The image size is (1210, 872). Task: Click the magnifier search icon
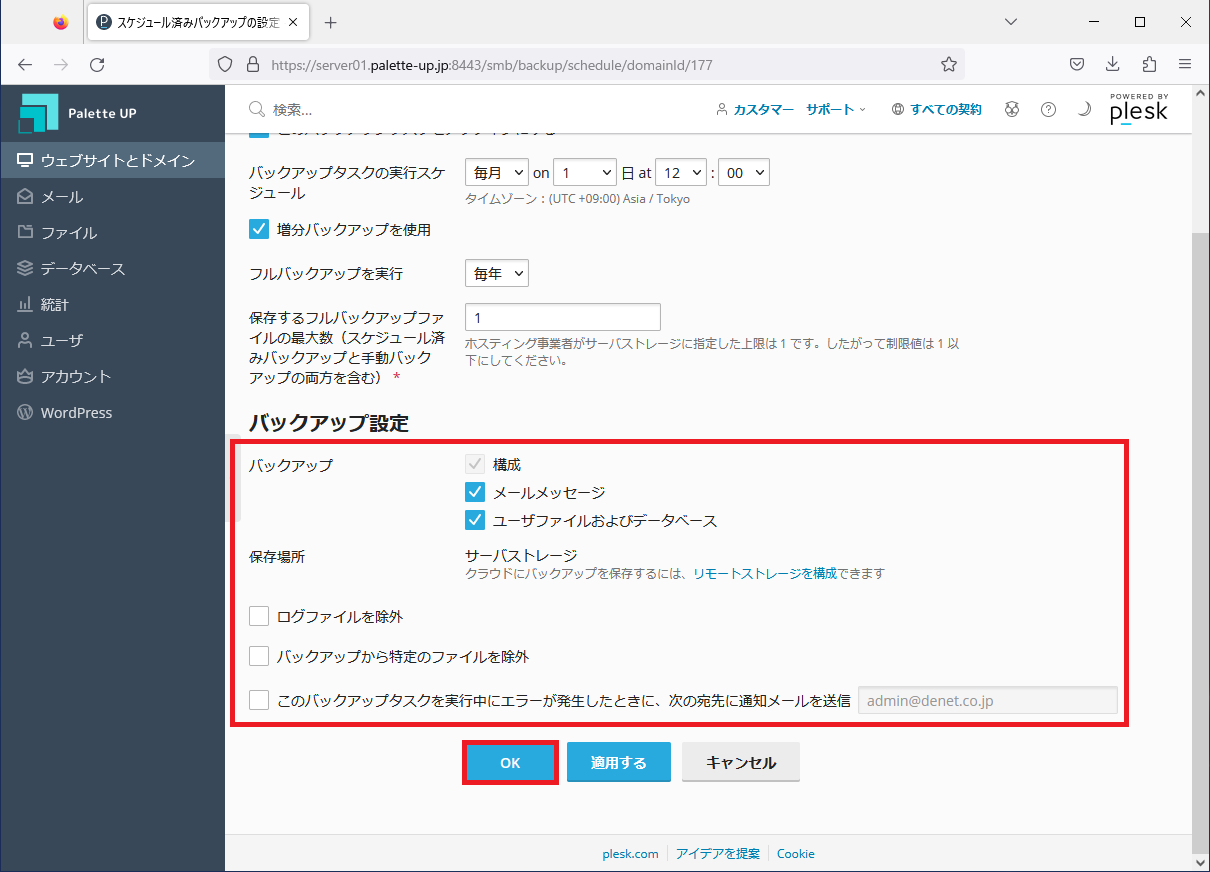[x=256, y=109]
